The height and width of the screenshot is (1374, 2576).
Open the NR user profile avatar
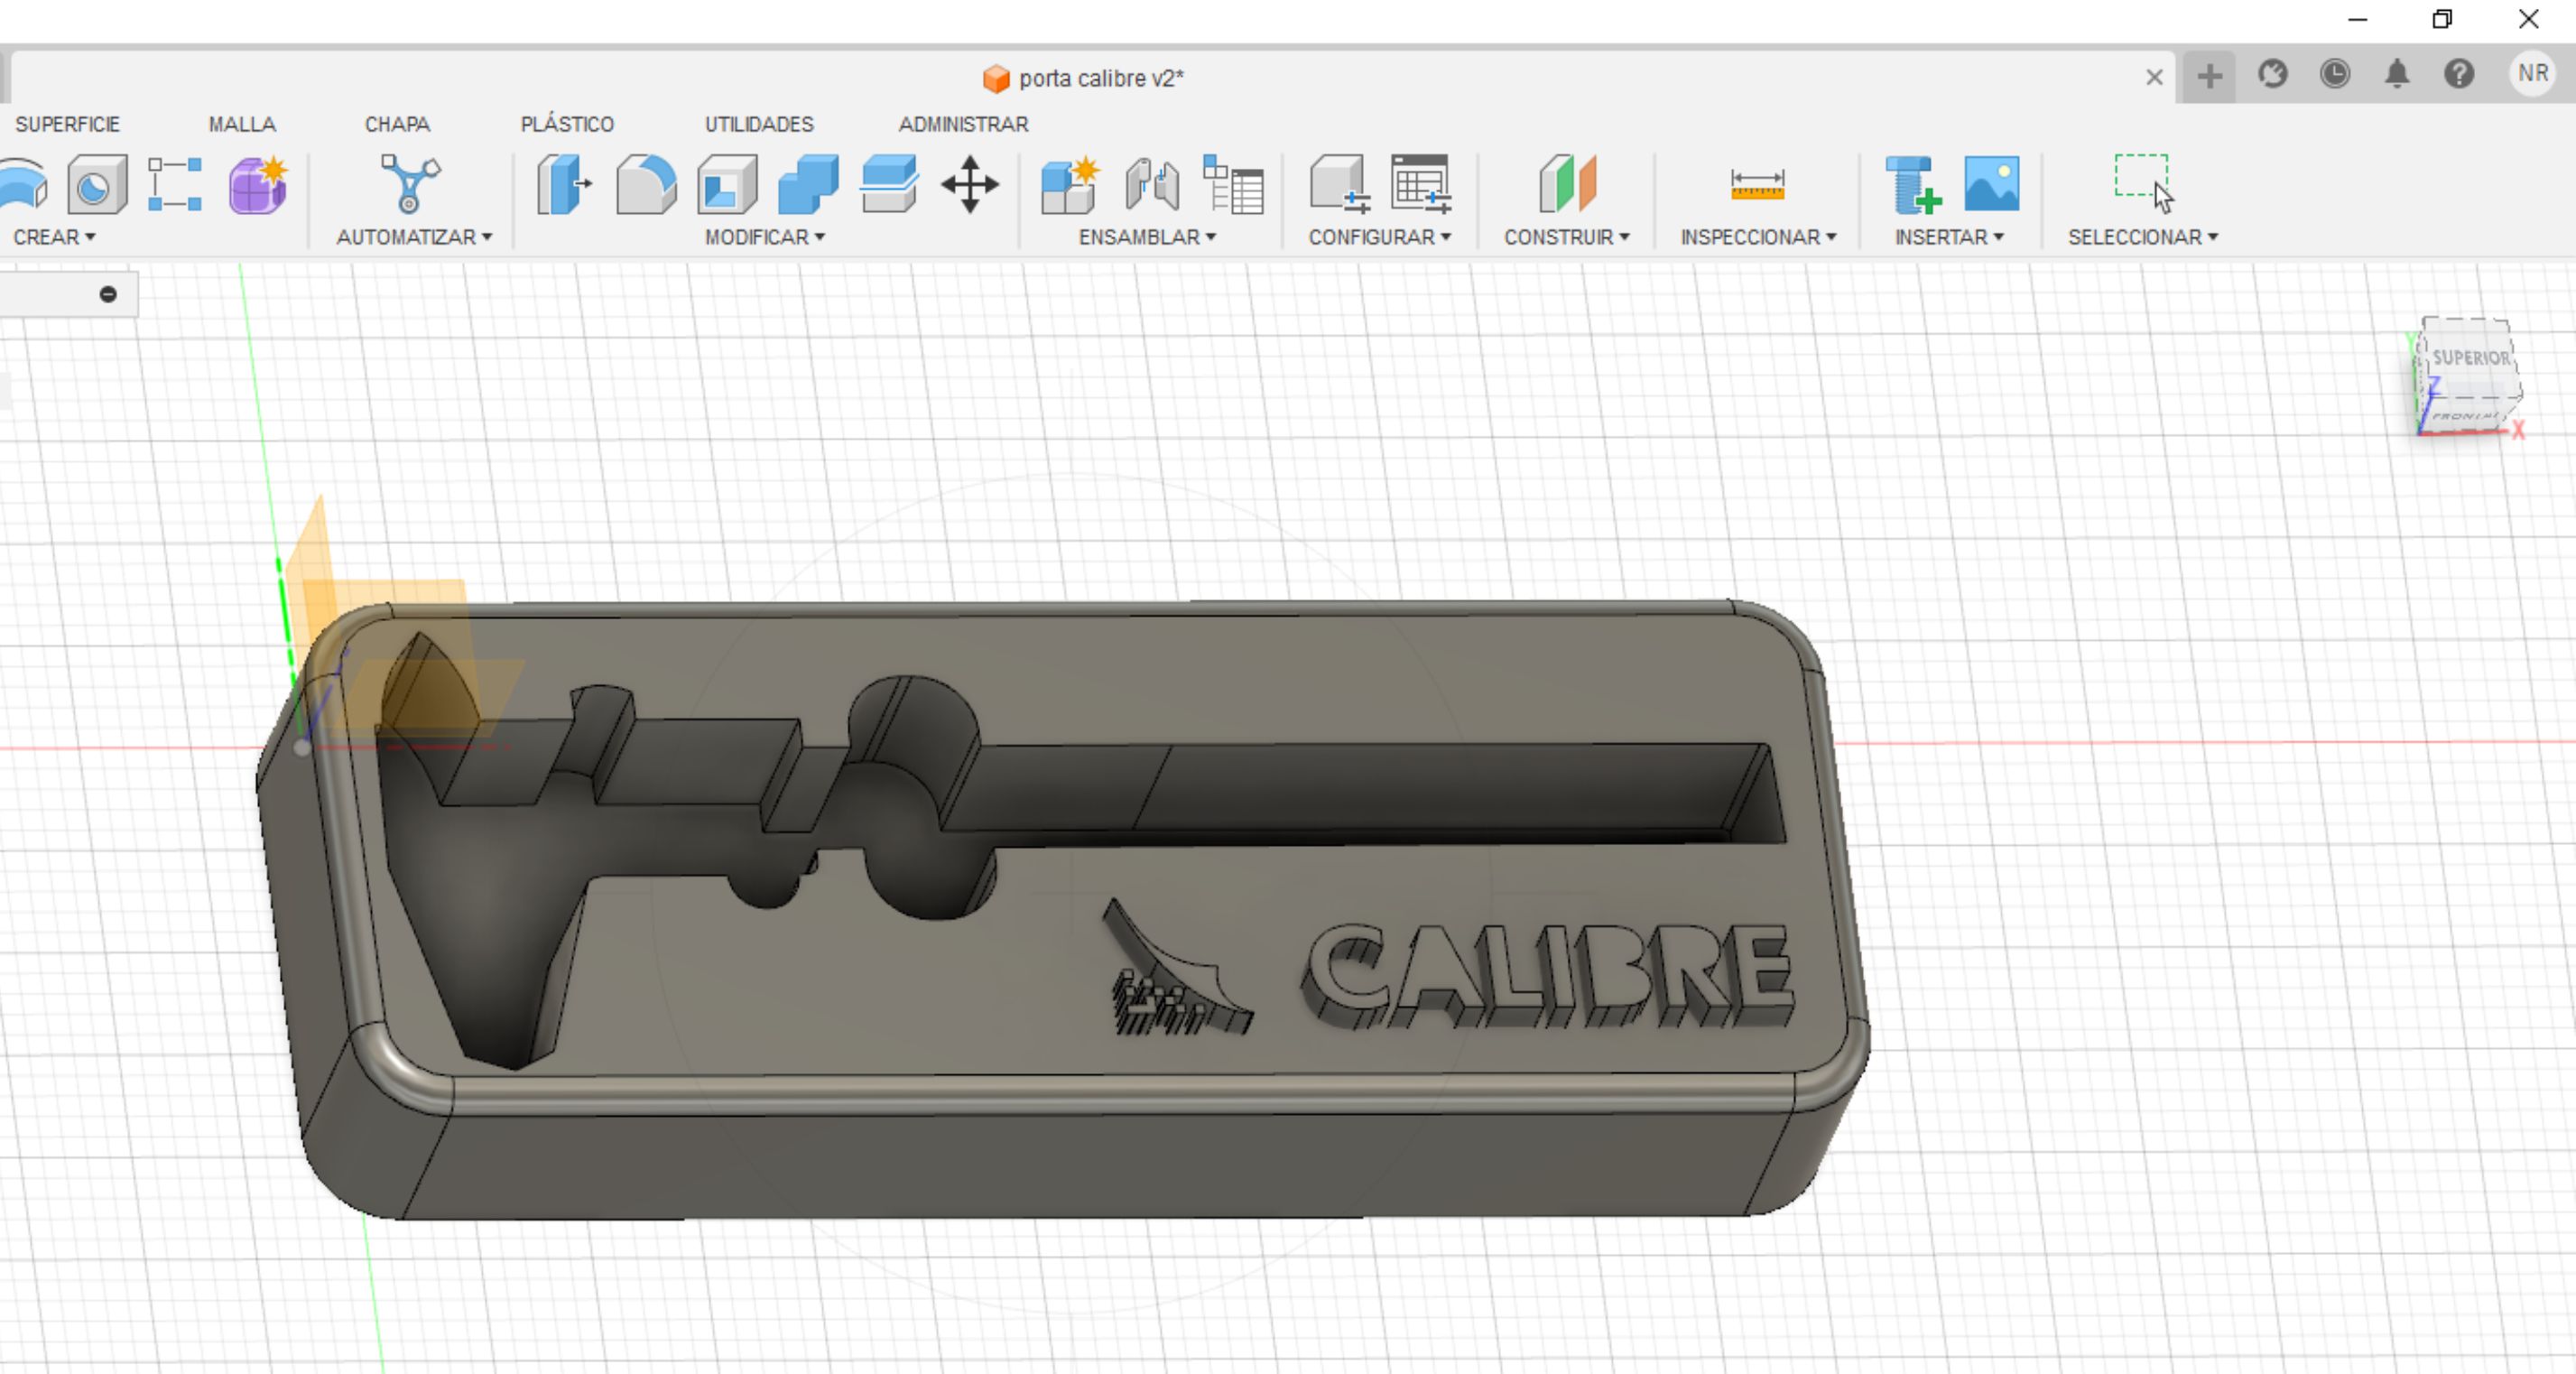click(2533, 73)
